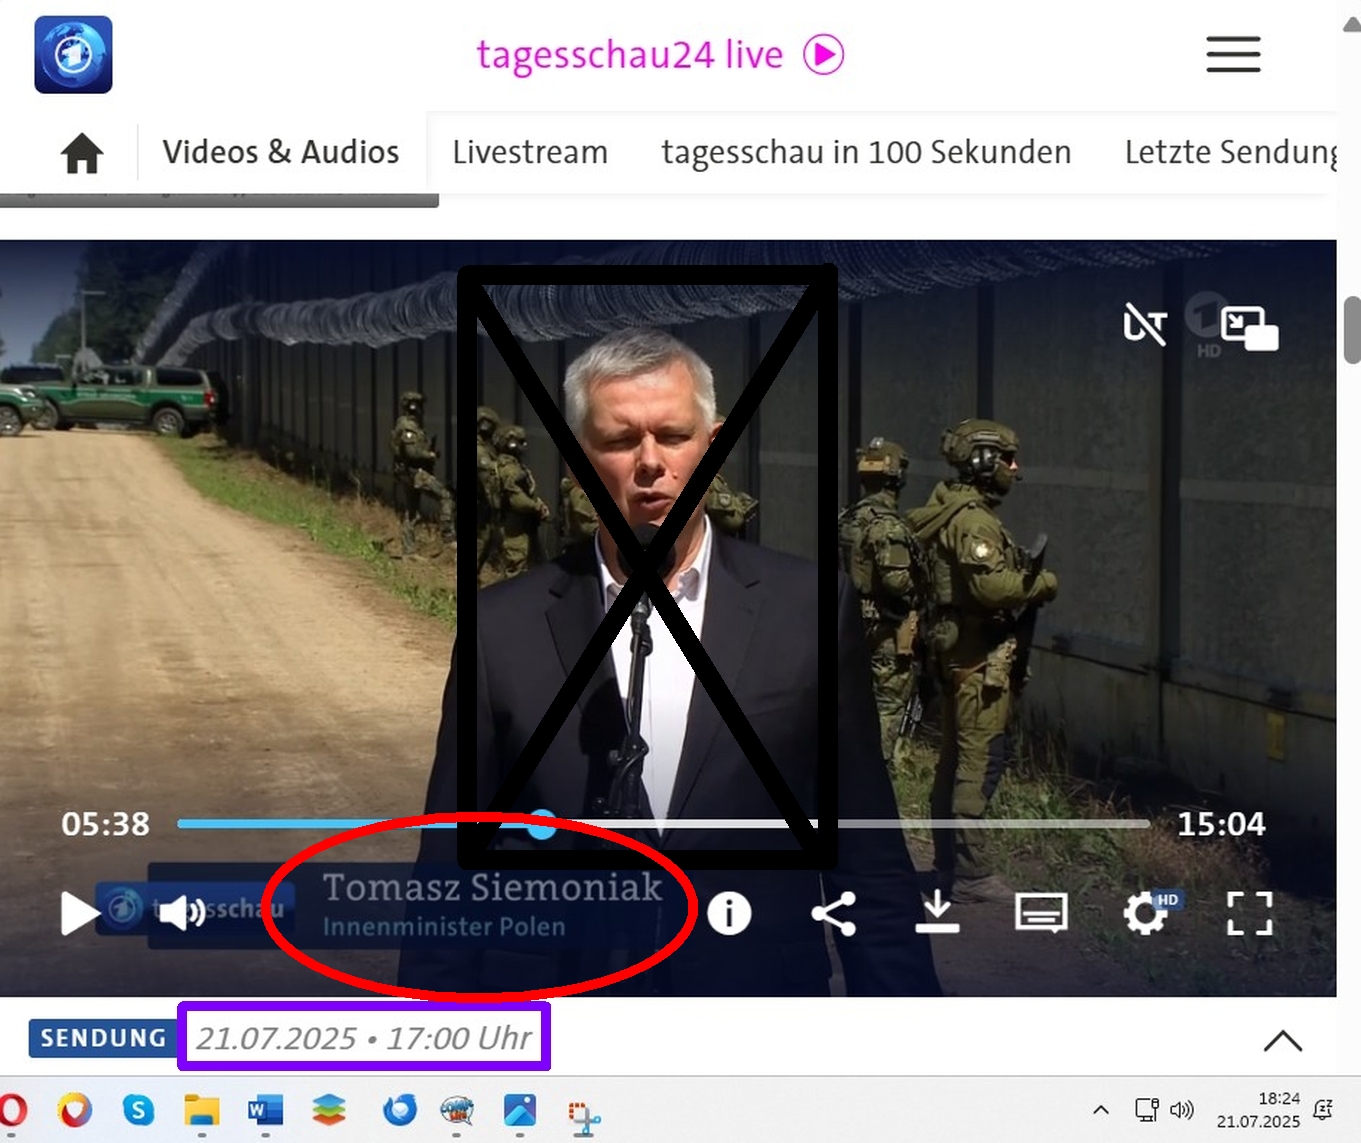
Task: Share the video via share icon
Action: [833, 913]
